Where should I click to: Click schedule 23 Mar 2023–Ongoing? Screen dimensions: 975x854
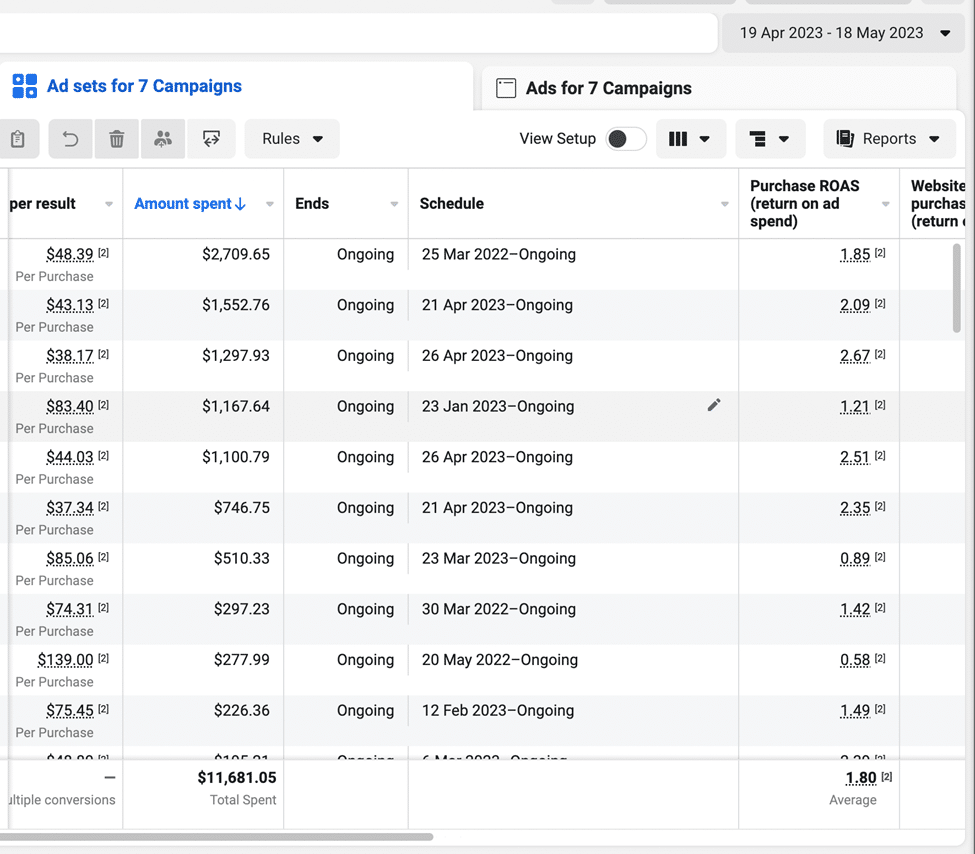tap(499, 559)
